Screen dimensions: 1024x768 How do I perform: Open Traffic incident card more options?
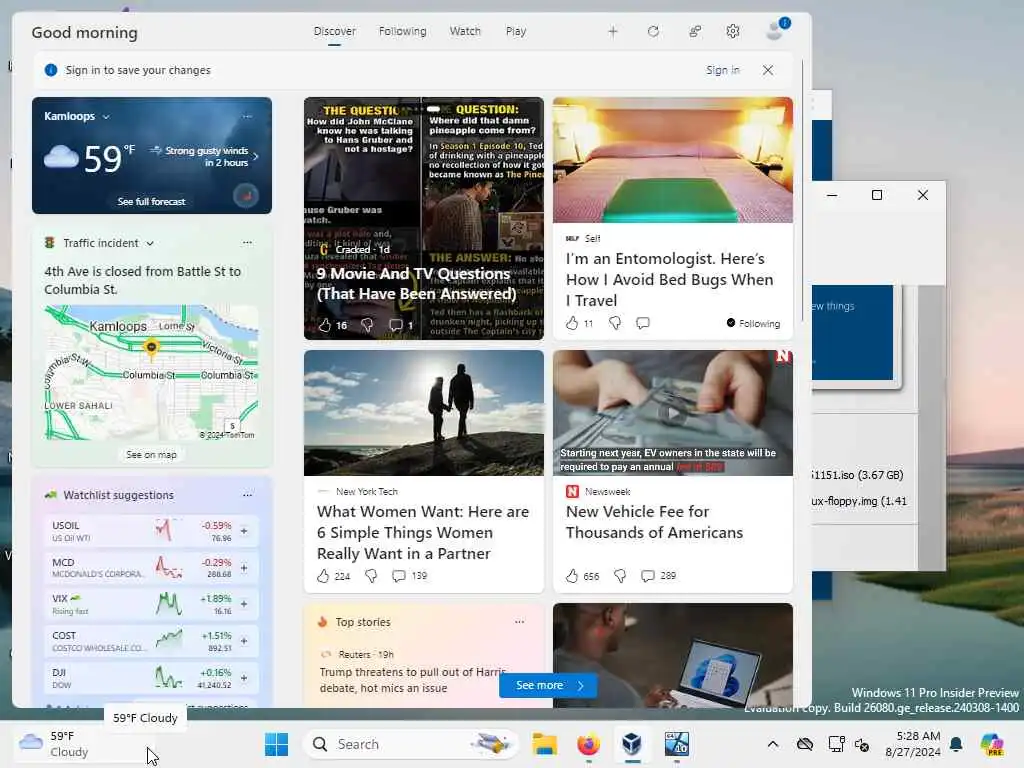pyautogui.click(x=247, y=242)
